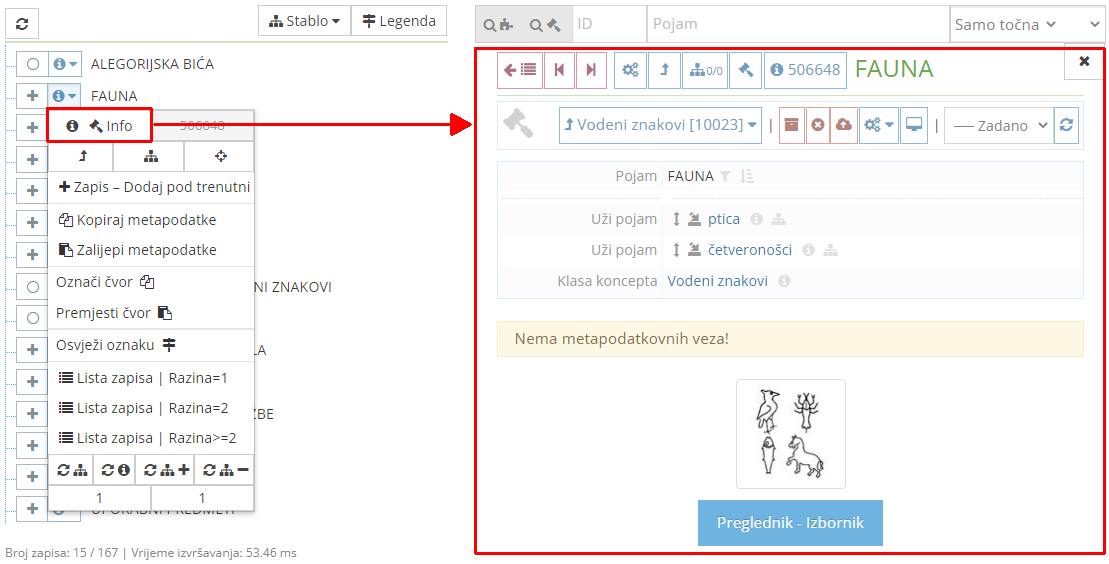Click up-arrow icon in top detail toolbar

coord(664,70)
